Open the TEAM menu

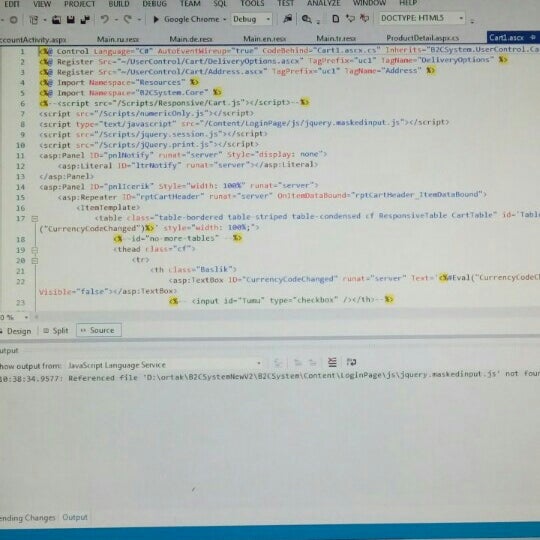[190, 4]
